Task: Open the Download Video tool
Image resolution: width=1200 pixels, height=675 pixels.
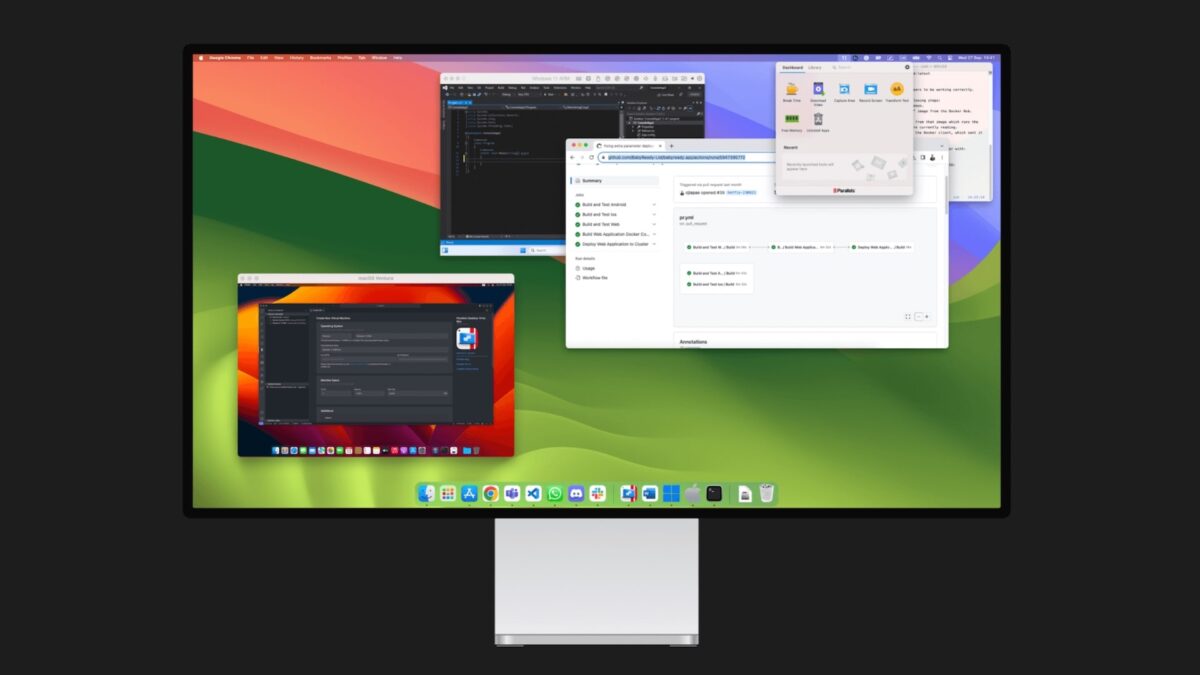Action: click(x=818, y=89)
